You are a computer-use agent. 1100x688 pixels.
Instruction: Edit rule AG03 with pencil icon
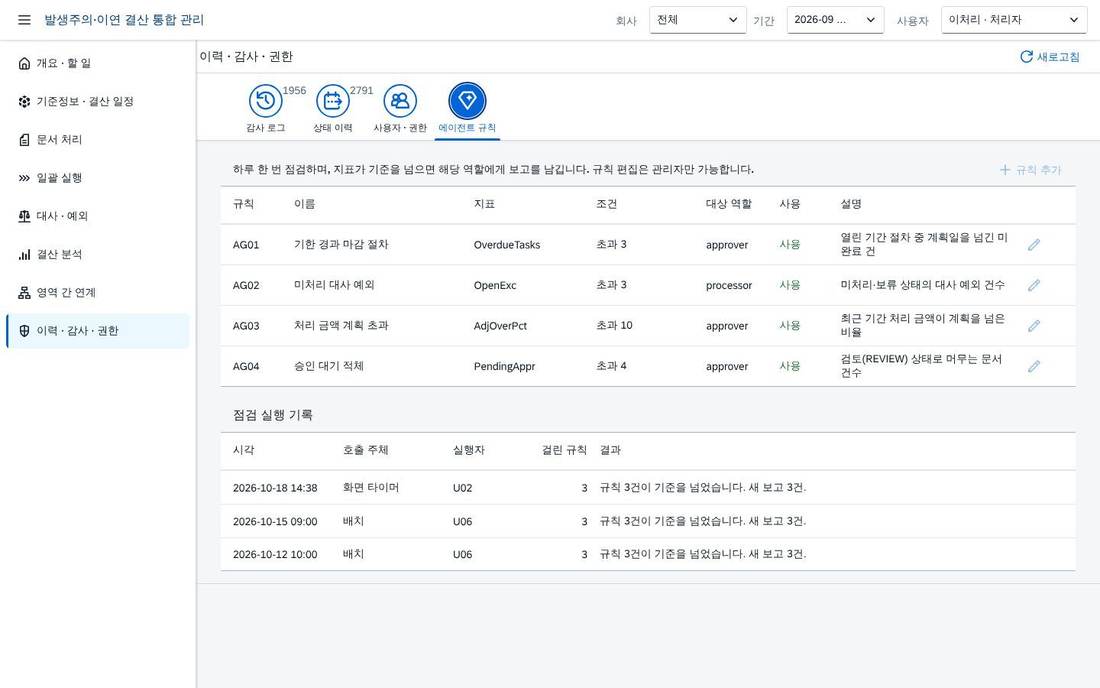pos(1033,326)
